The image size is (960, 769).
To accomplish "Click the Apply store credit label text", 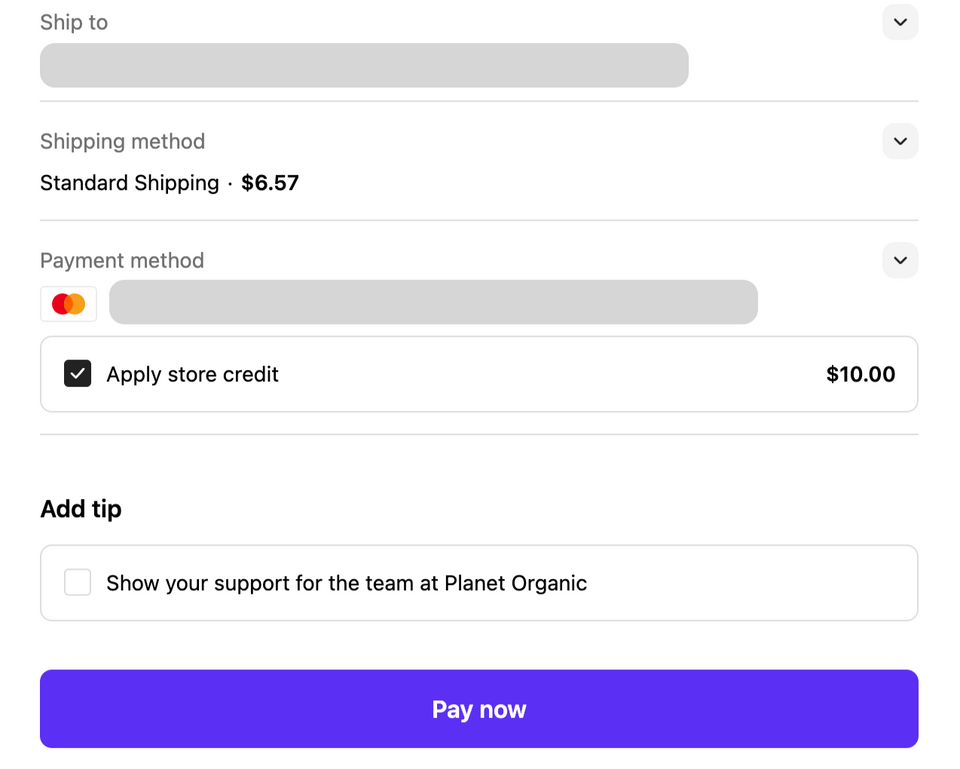I will (193, 374).
